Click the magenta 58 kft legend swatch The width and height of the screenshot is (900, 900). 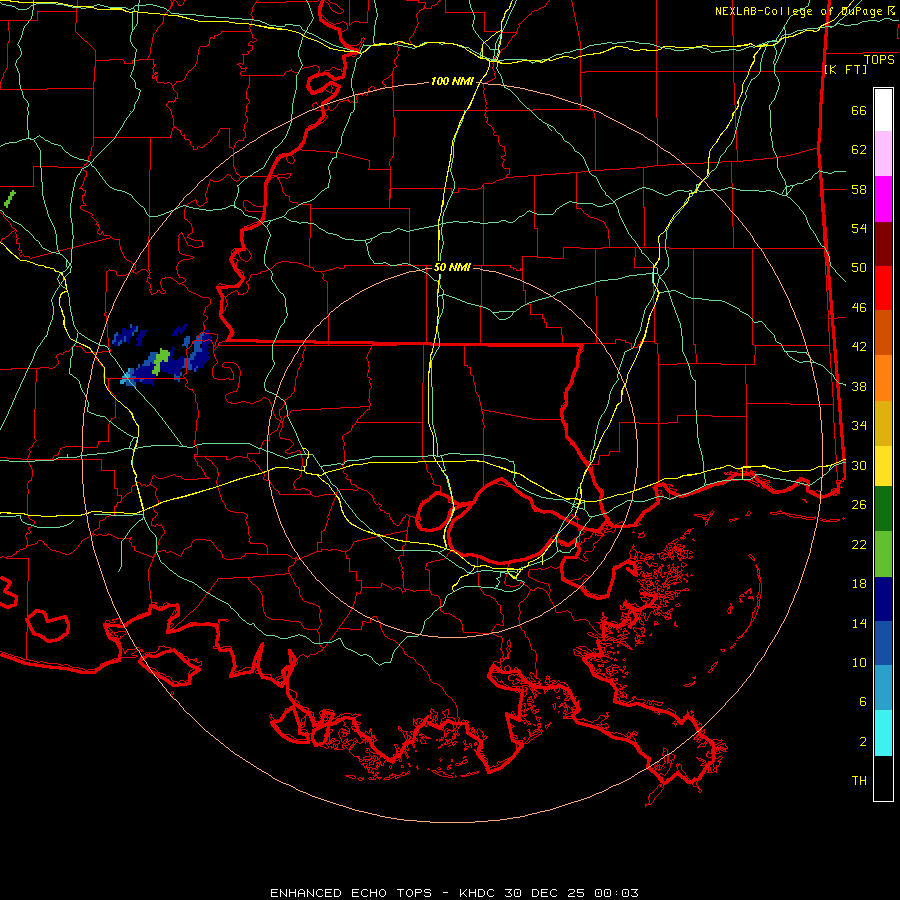[883, 199]
